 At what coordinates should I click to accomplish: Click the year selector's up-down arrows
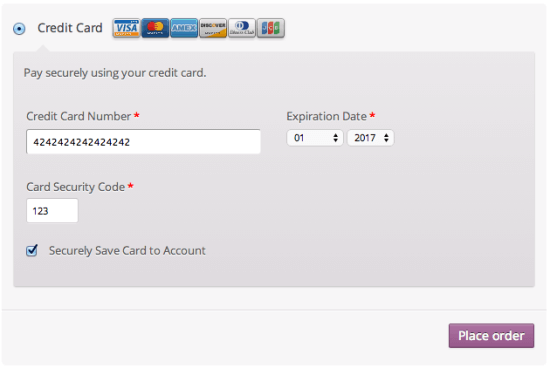tap(386, 138)
